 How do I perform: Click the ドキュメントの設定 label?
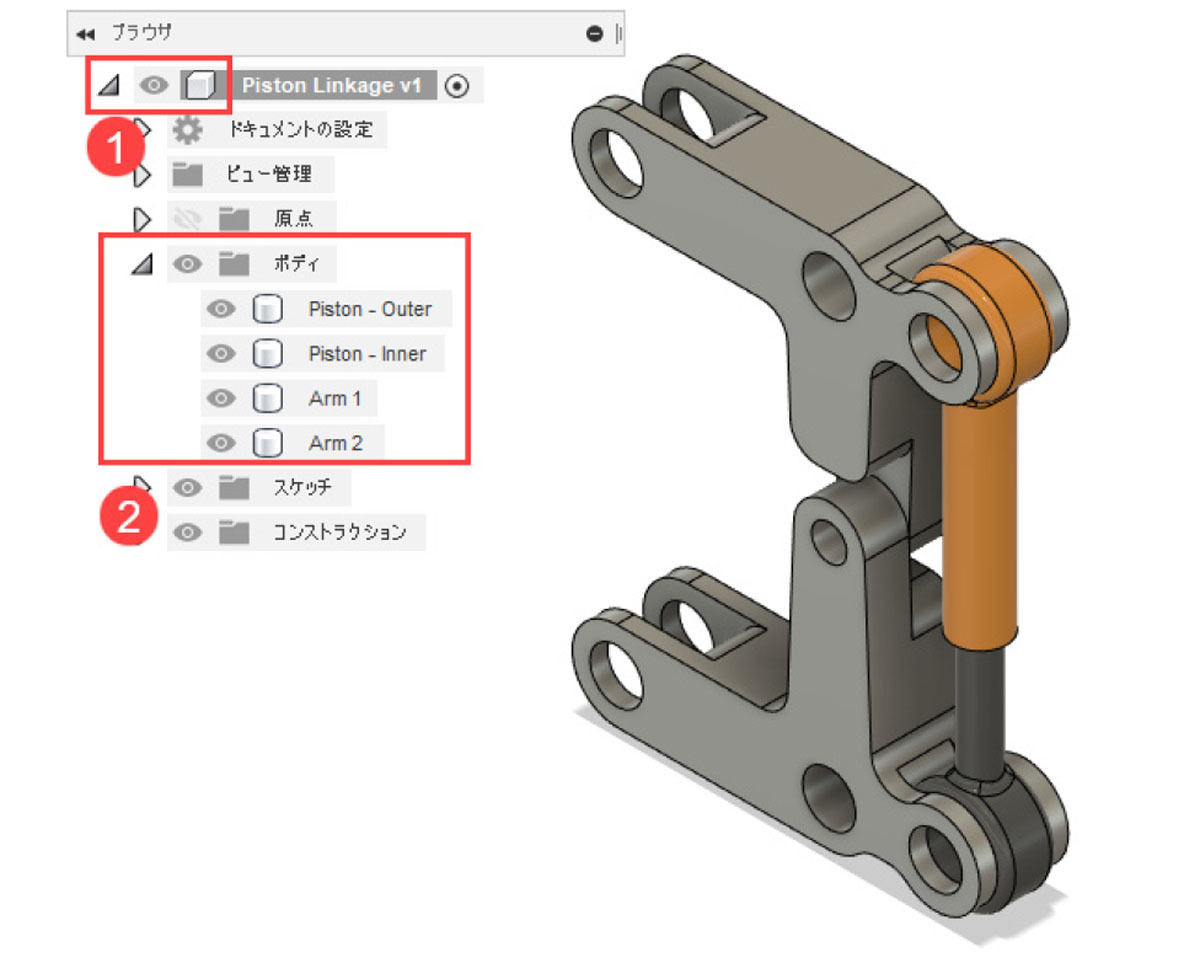pos(301,130)
